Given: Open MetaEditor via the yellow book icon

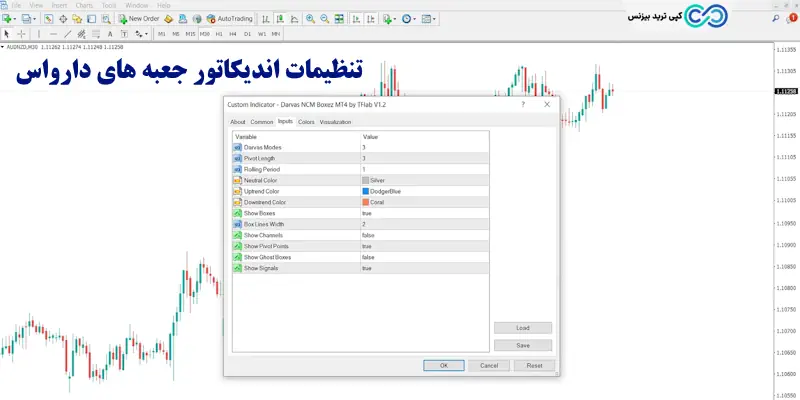Looking at the screenshot, I should (x=168, y=19).
